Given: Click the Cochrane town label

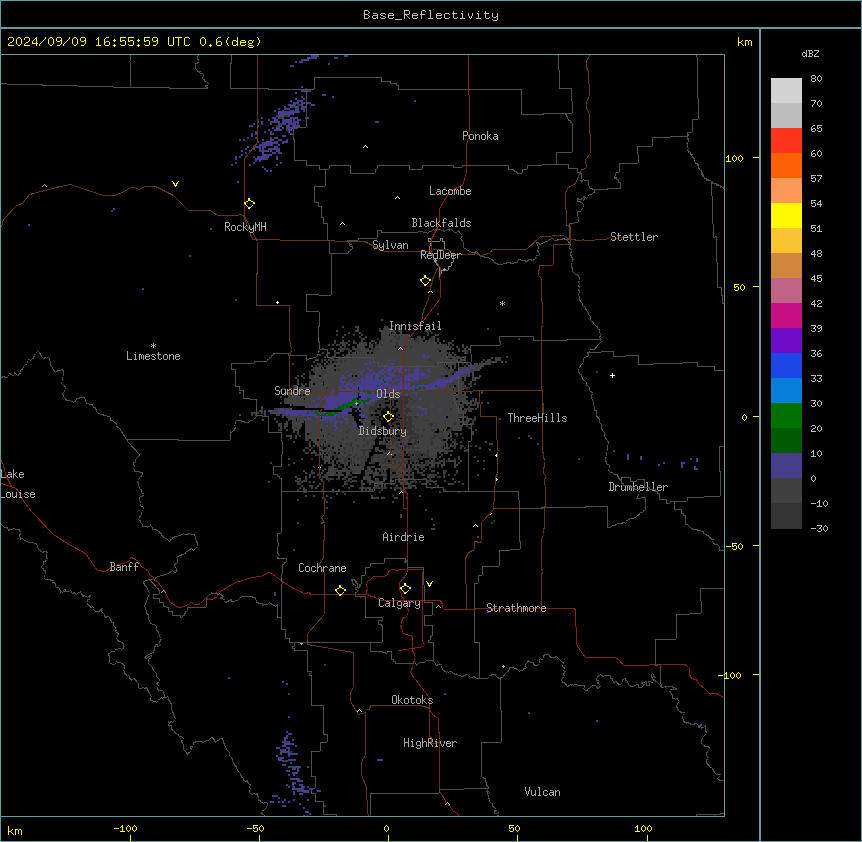Looking at the screenshot, I should point(322,568).
